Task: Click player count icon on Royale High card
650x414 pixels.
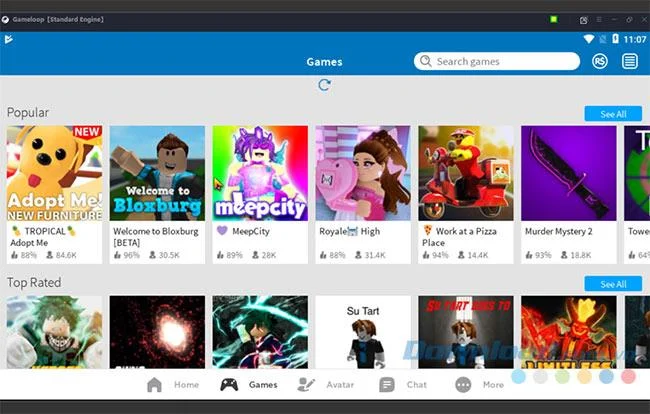Action: coord(359,255)
